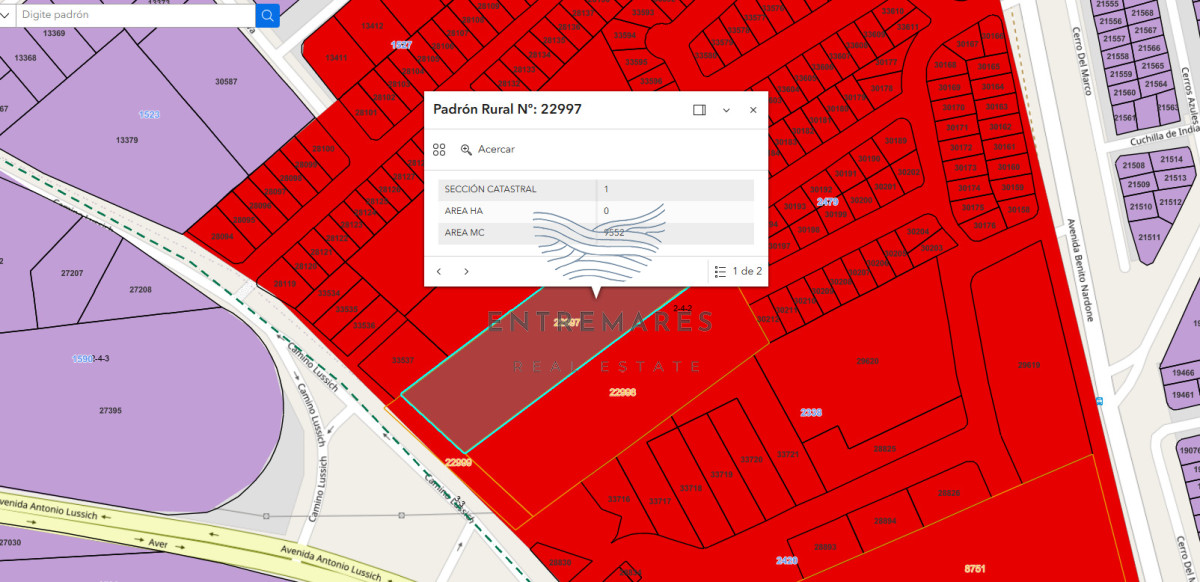Click in the 'Digite padrón' search field
This screenshot has width=1200, height=582.
(135, 15)
